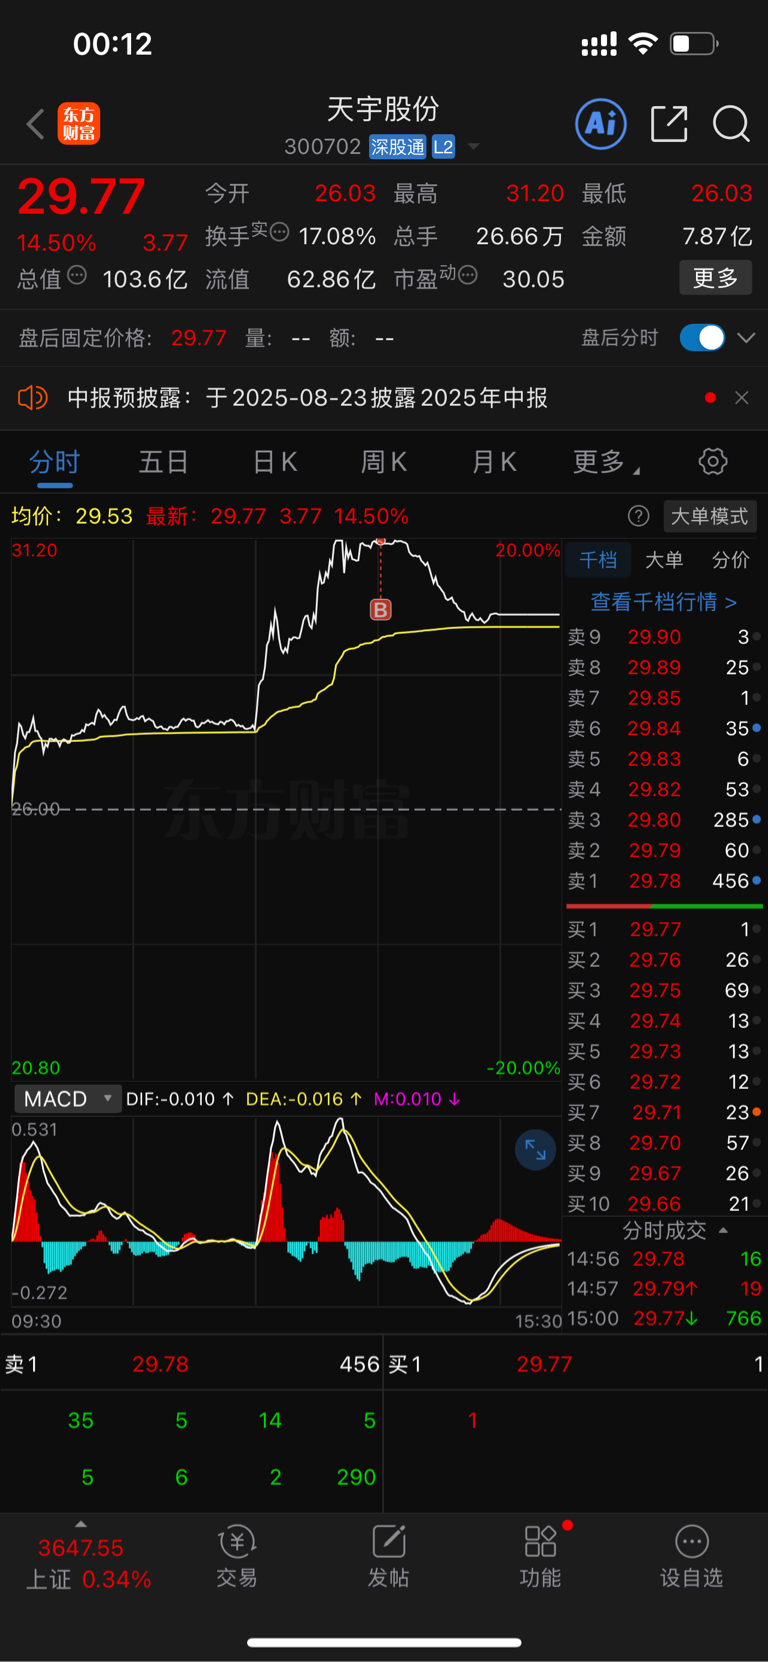Switch to the 日K tab

[x=274, y=462]
